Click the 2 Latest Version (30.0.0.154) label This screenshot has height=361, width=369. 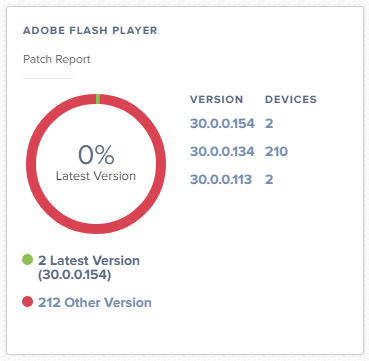(89, 268)
